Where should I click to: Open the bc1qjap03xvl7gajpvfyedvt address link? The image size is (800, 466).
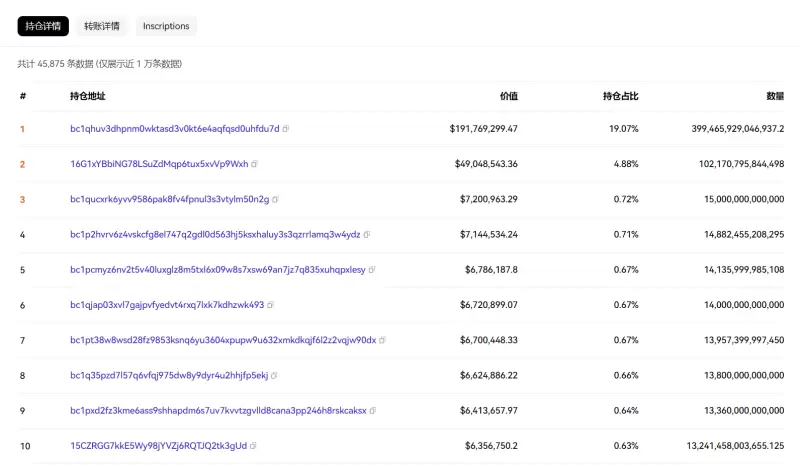click(166, 305)
